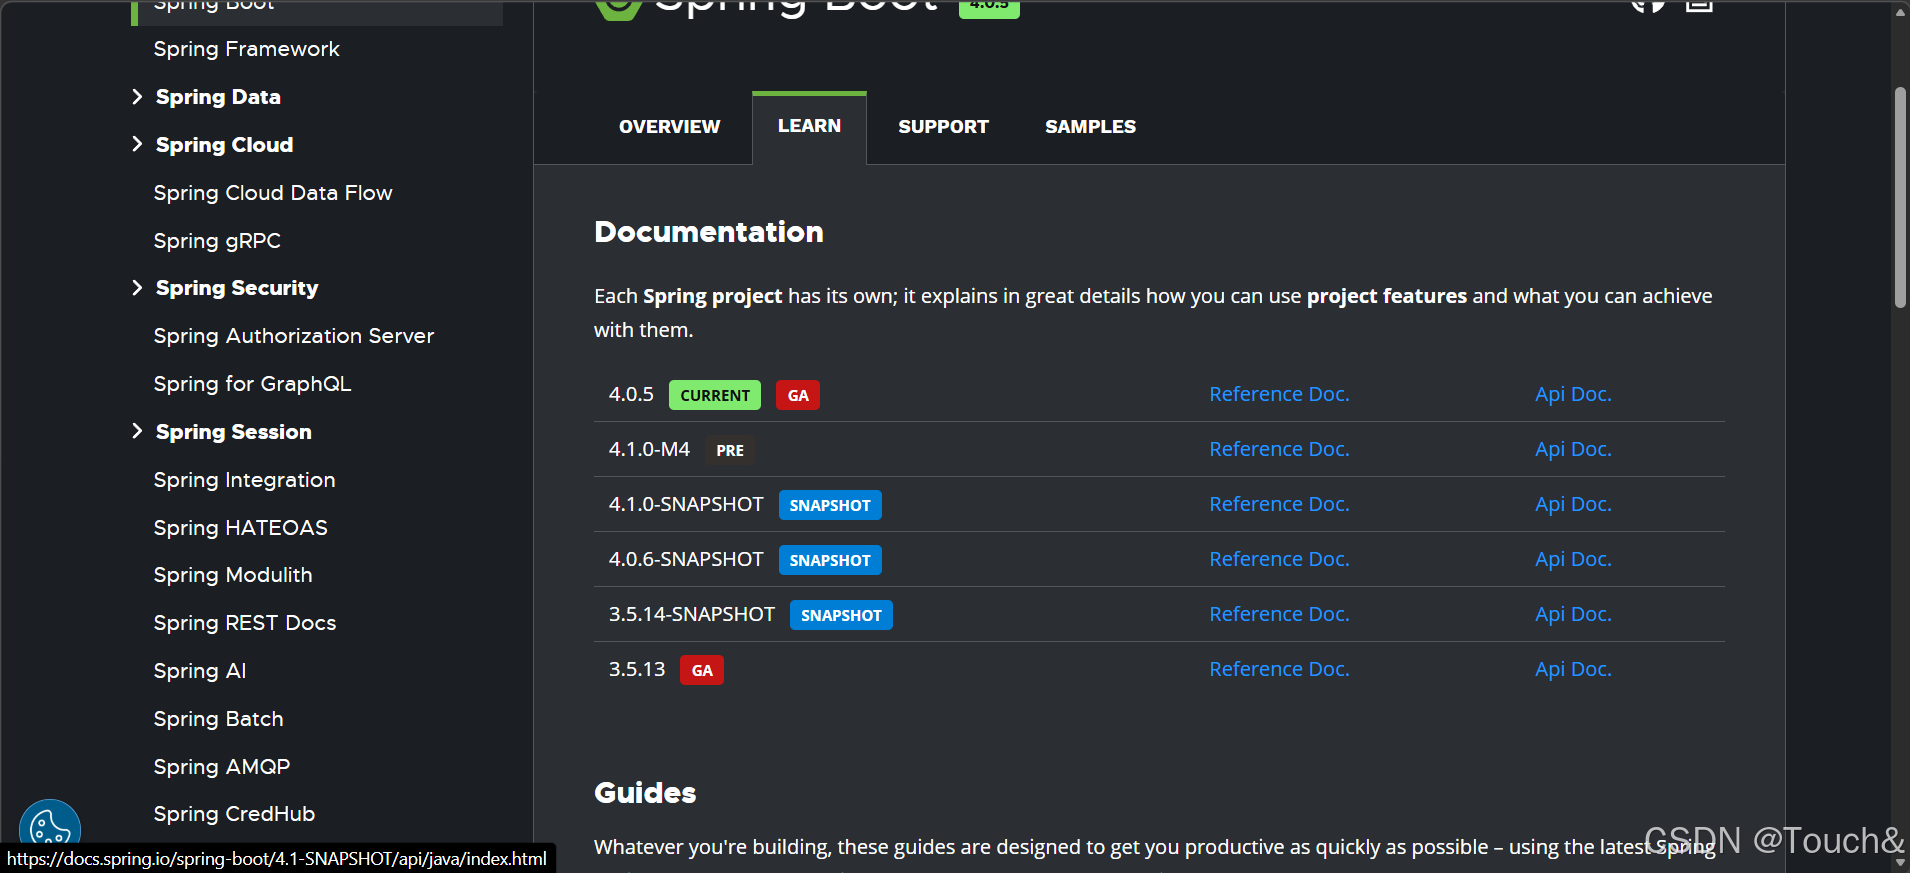Image resolution: width=1910 pixels, height=873 pixels.
Task: Click the scrollbar up arrow
Action: [1900, 11]
